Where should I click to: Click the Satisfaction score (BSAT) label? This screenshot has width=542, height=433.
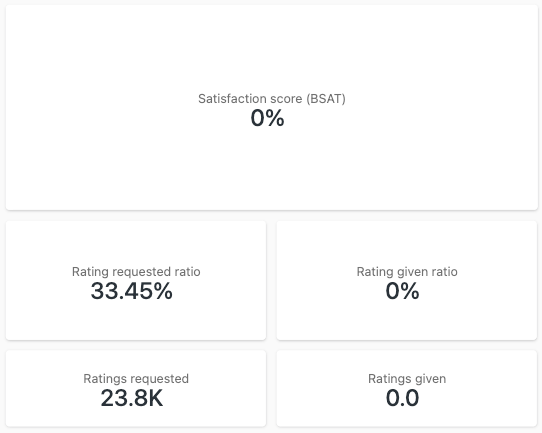pyautogui.click(x=272, y=99)
